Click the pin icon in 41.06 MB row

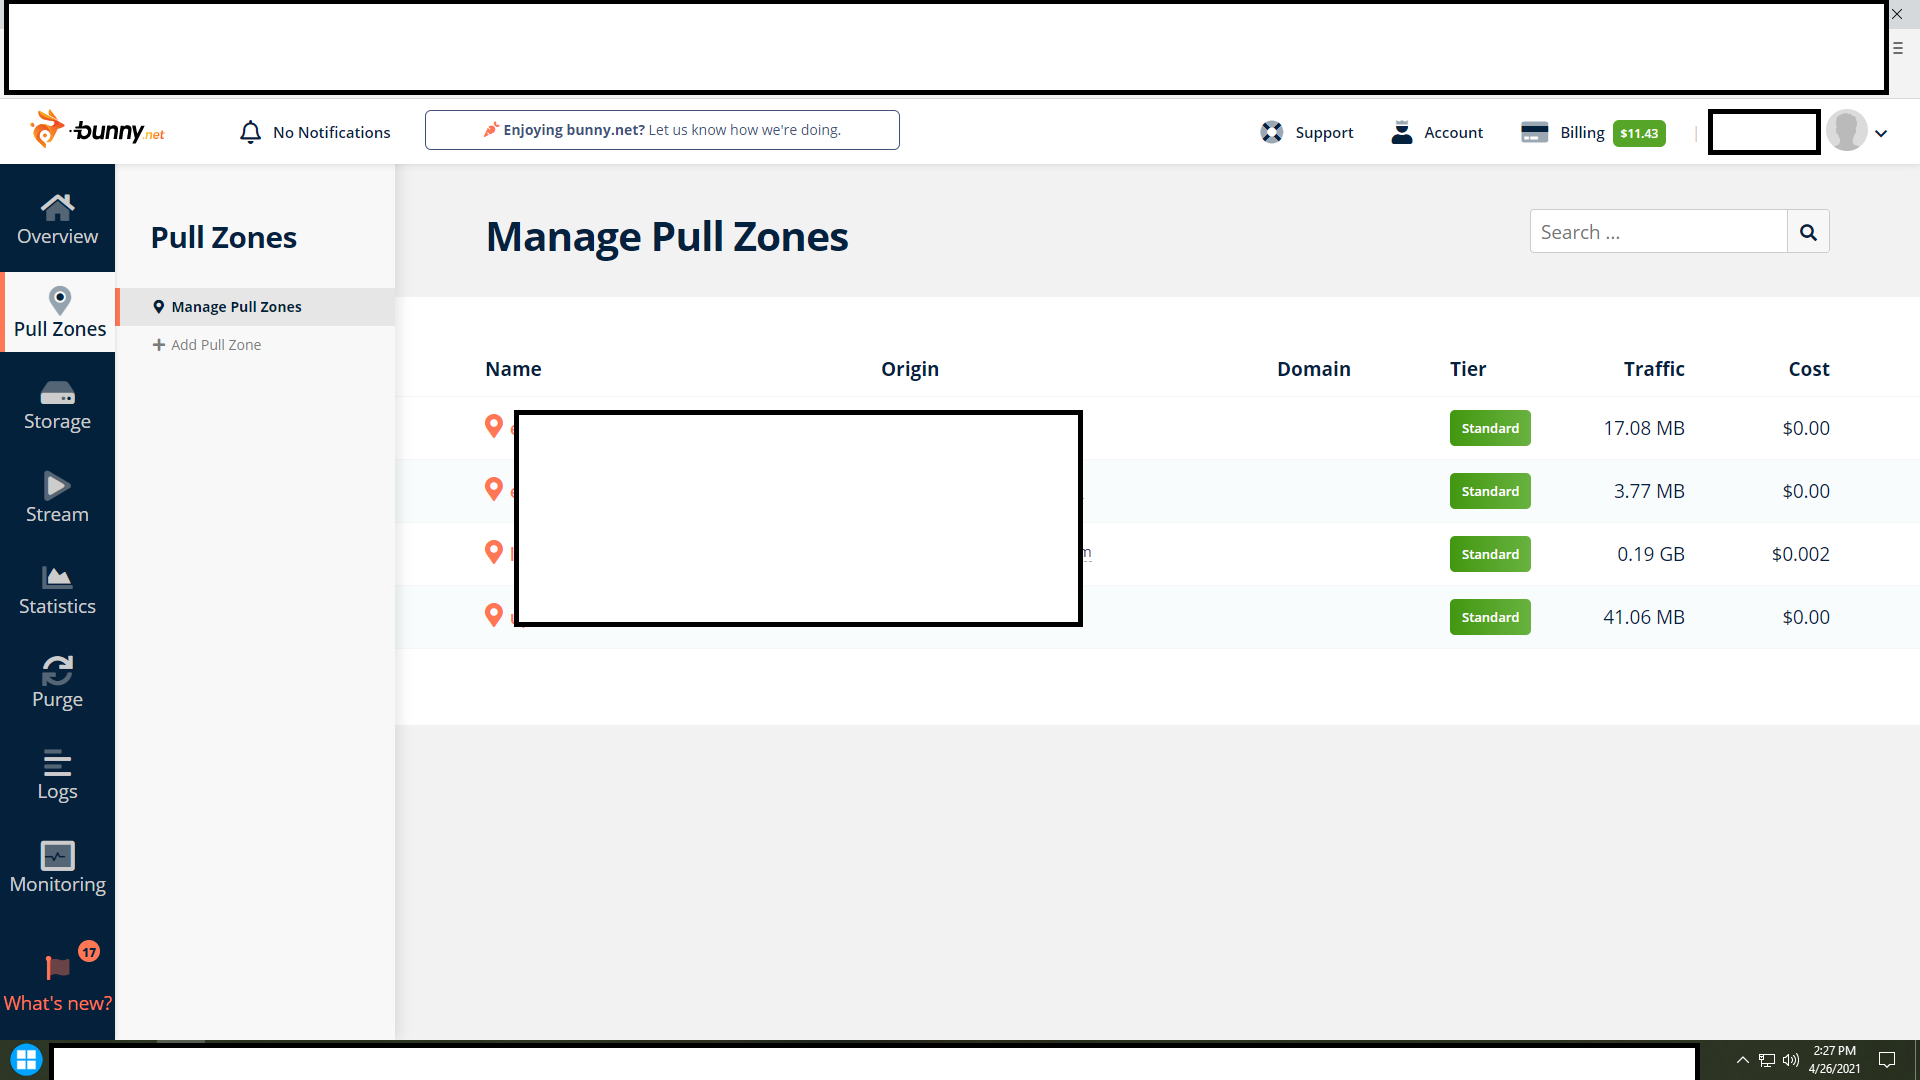click(493, 615)
